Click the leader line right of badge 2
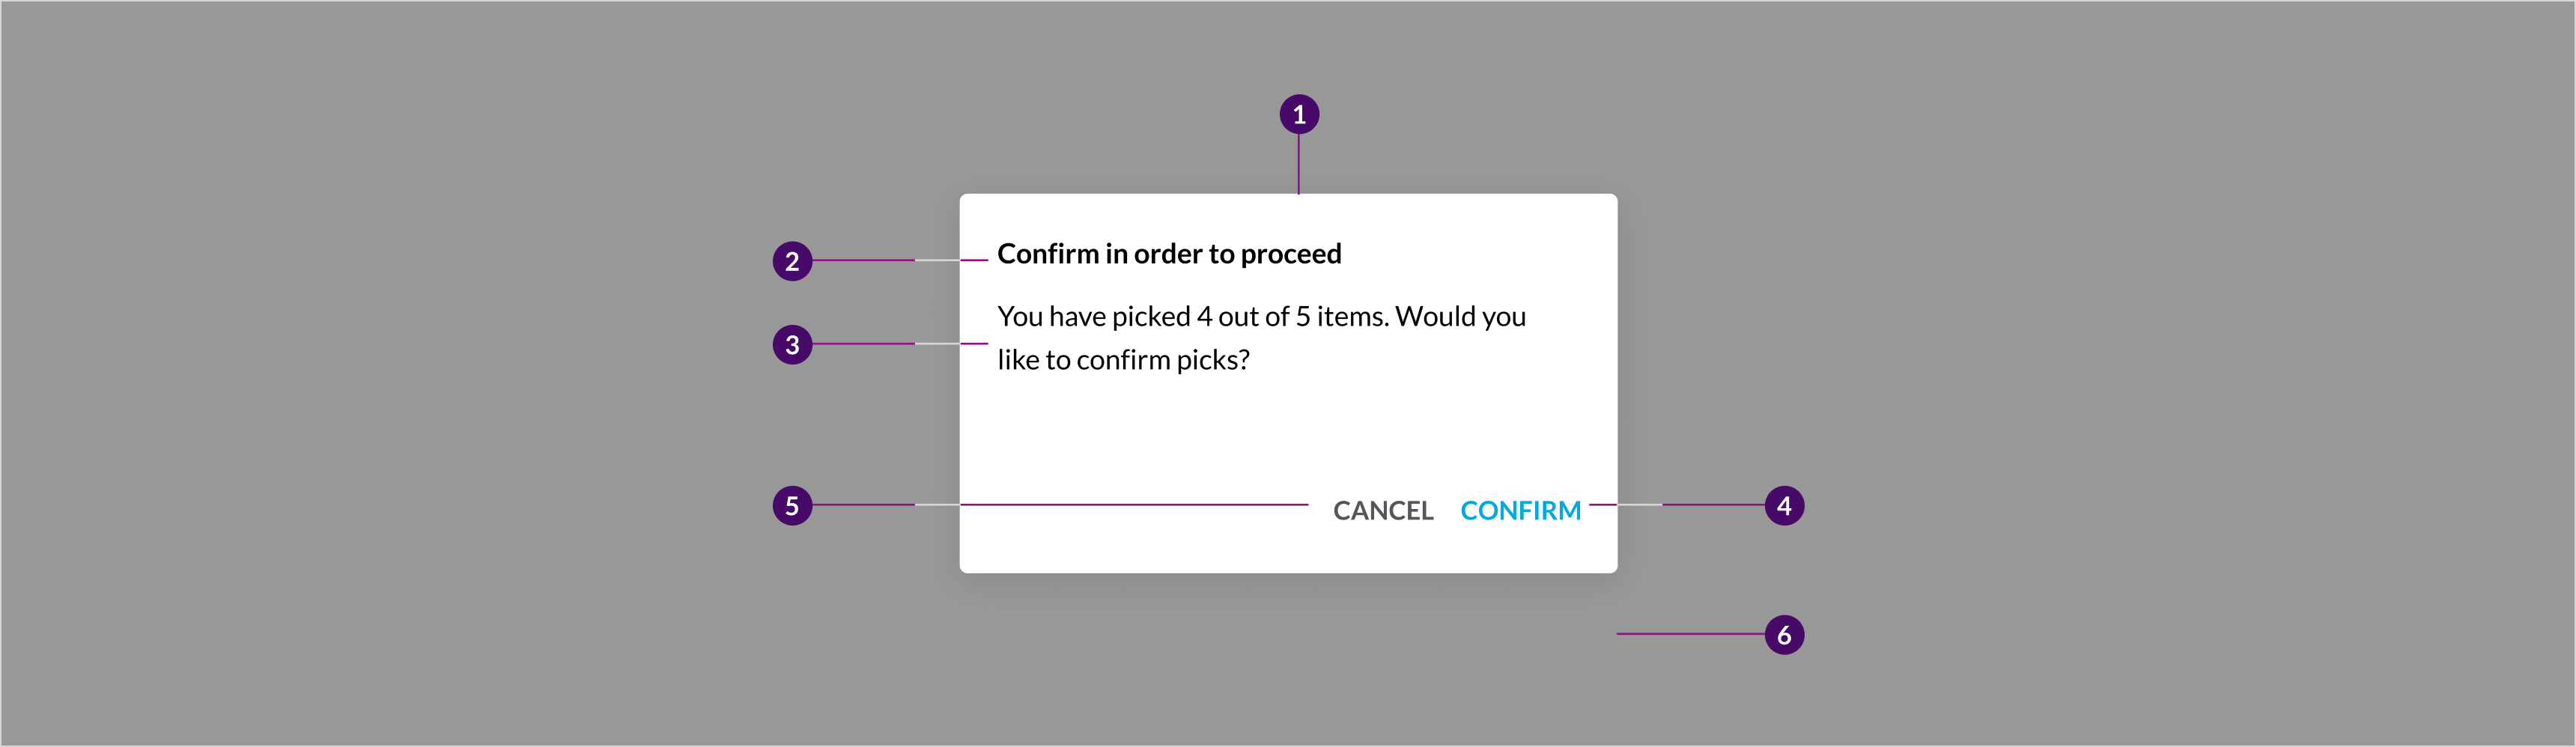The height and width of the screenshot is (747, 2576). [x=863, y=261]
